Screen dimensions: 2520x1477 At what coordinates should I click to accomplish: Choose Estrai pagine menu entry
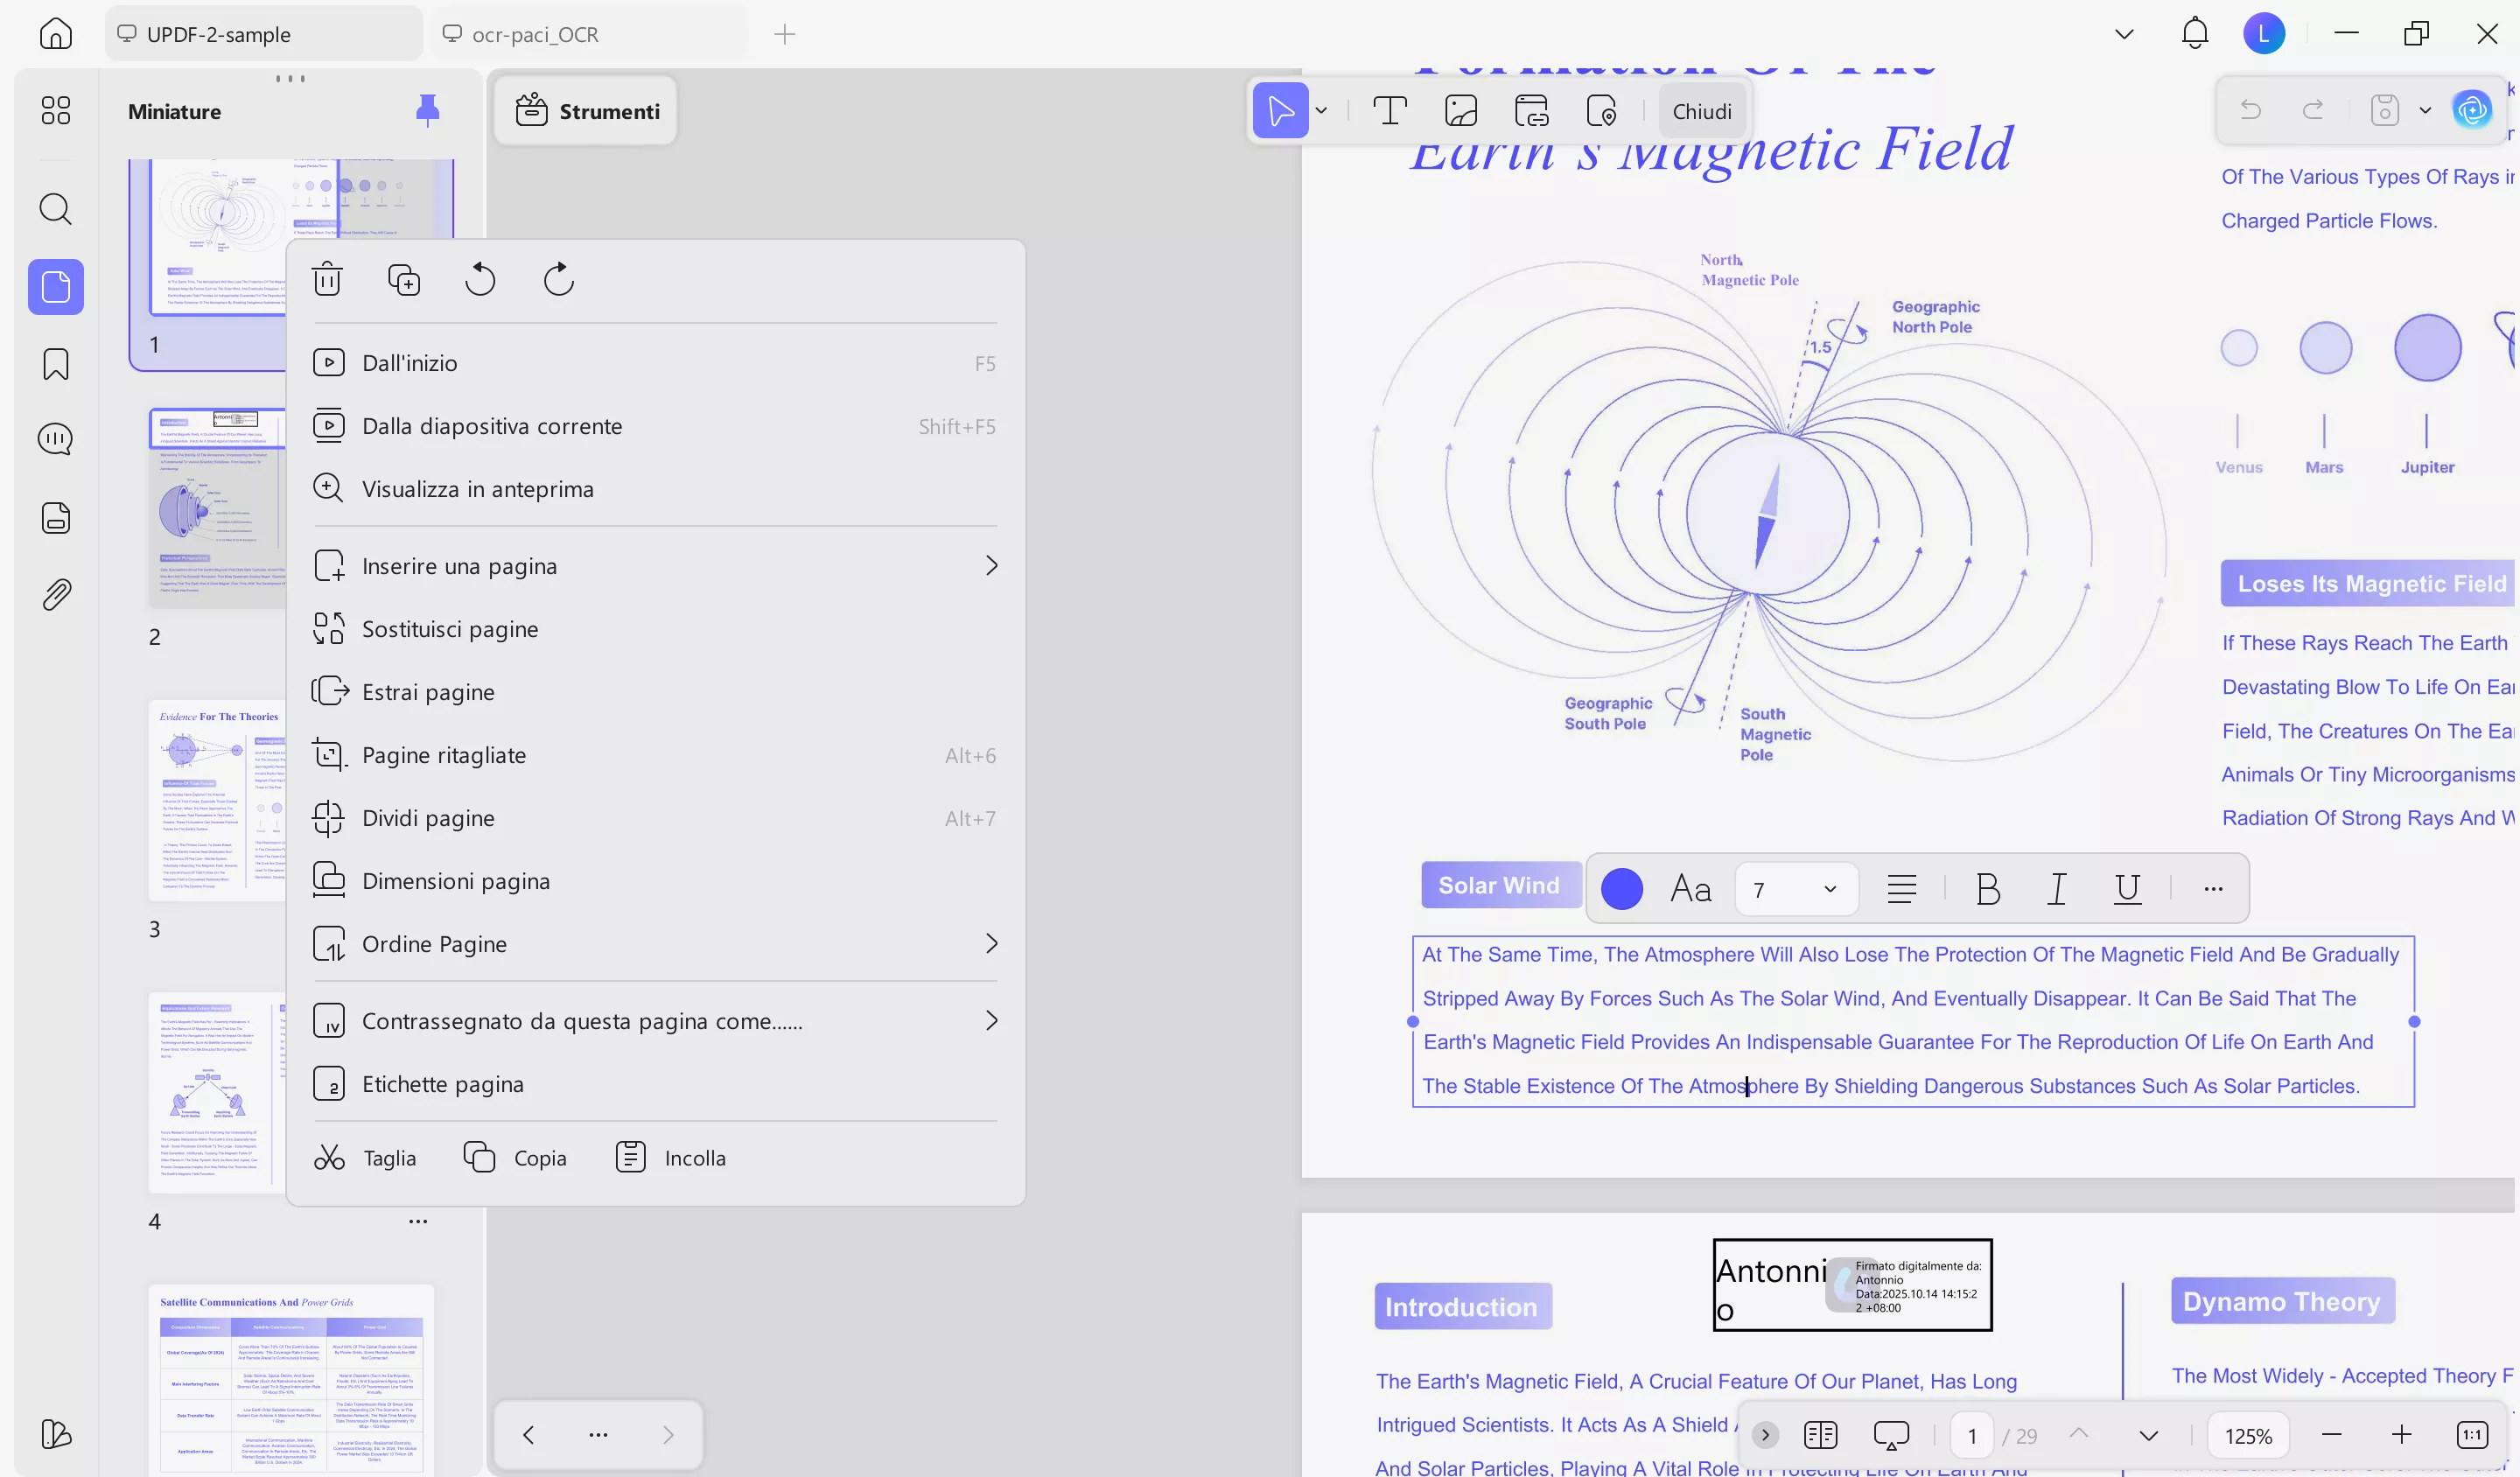pos(428,692)
